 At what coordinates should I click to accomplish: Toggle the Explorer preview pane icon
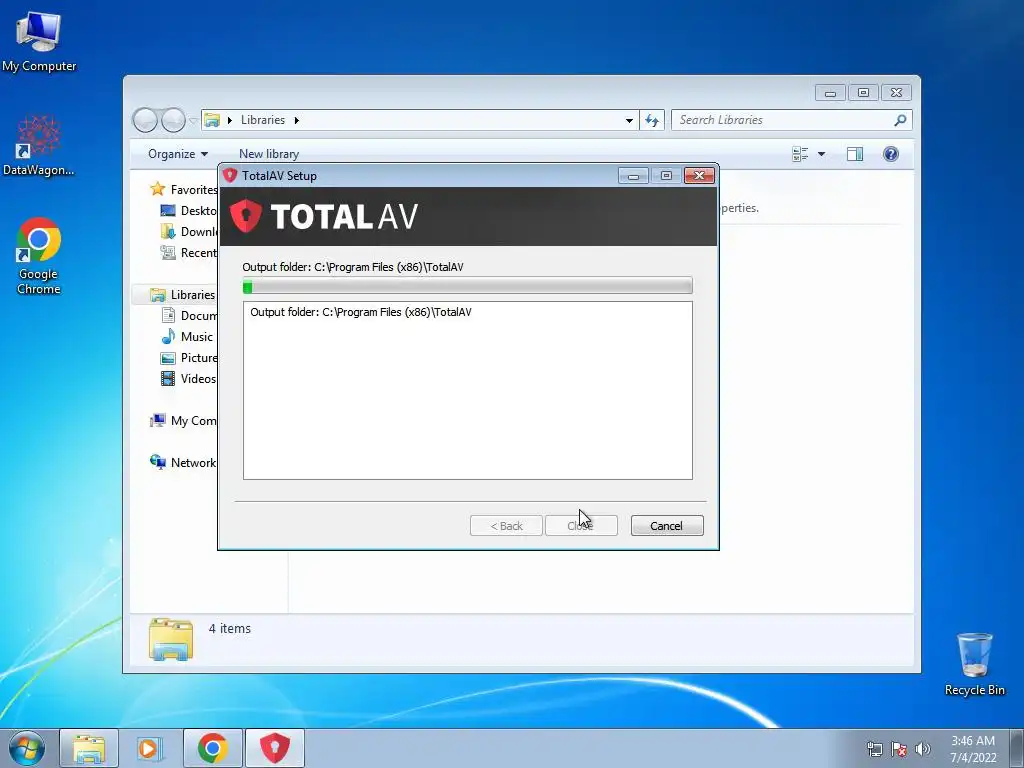[855, 154]
